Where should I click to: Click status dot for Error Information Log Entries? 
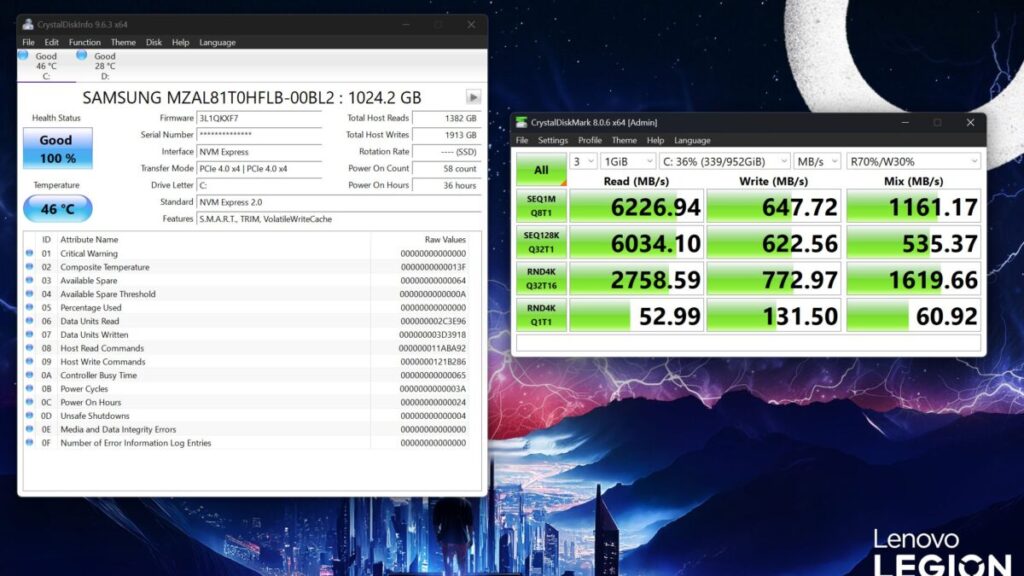[x=29, y=443]
